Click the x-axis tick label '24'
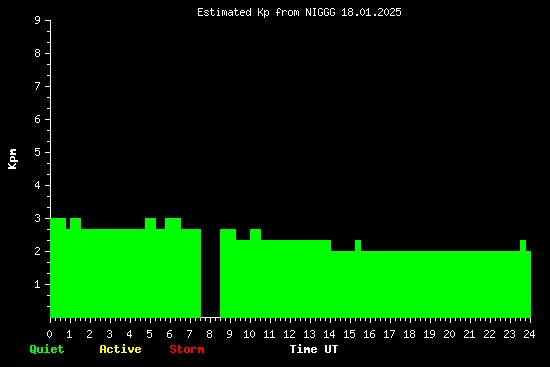This screenshot has width=550, height=367. click(x=529, y=334)
